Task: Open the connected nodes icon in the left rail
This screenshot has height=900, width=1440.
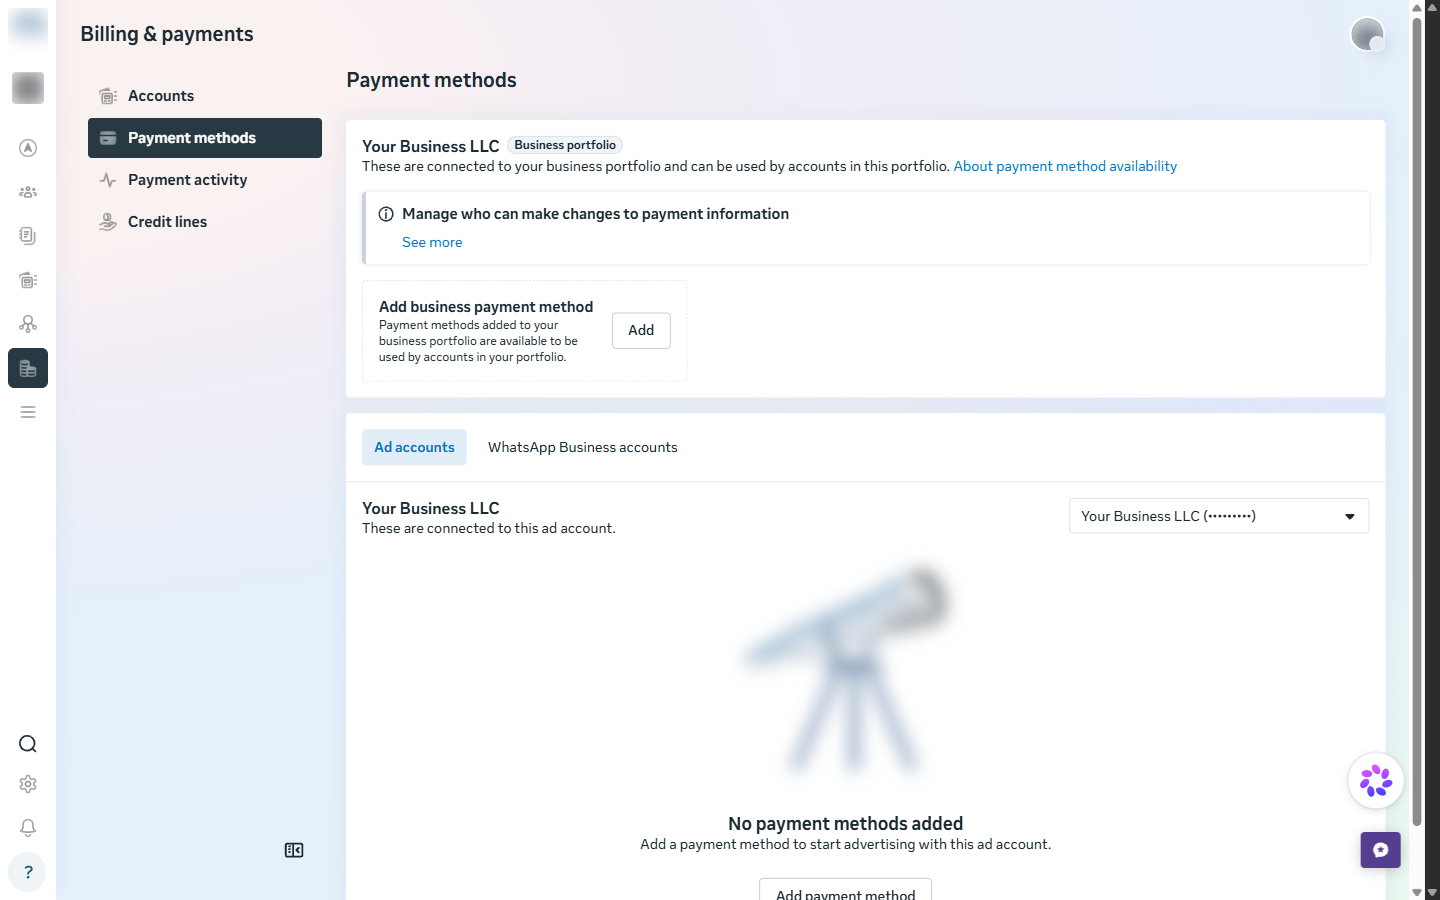Action: [28, 324]
